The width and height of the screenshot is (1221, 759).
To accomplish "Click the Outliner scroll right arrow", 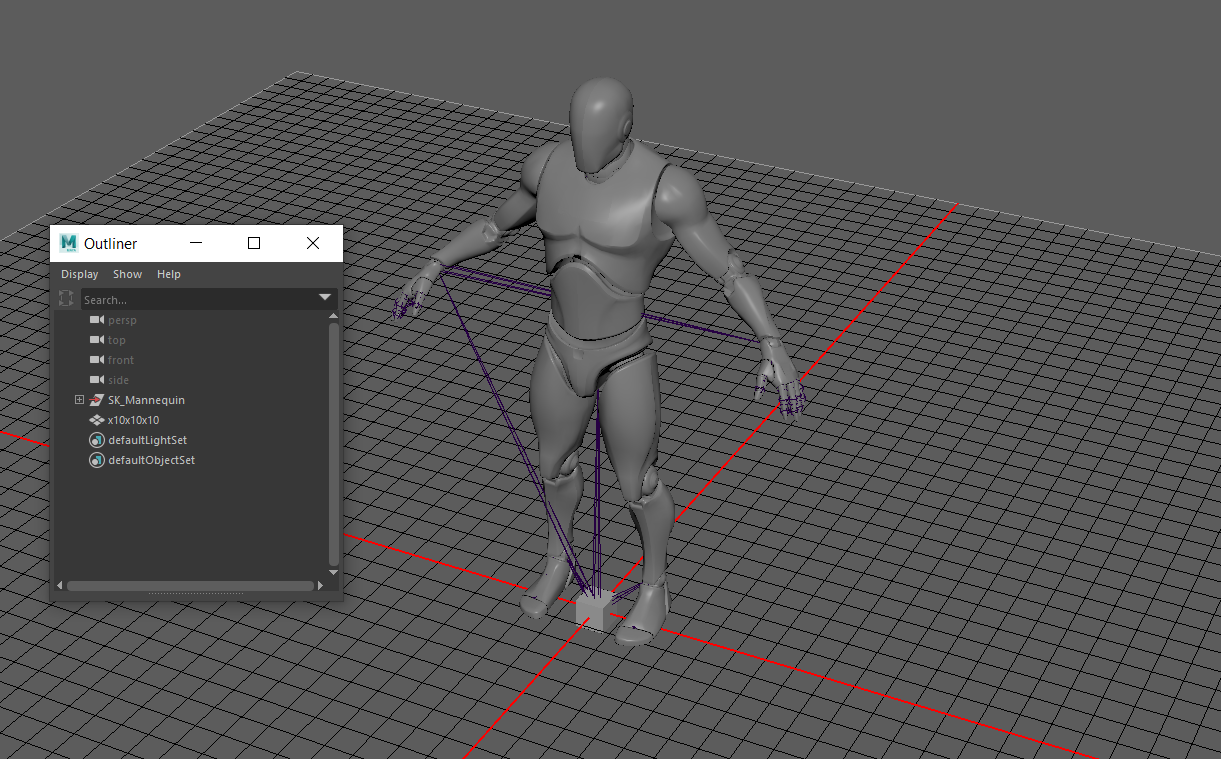I will coord(322,586).
